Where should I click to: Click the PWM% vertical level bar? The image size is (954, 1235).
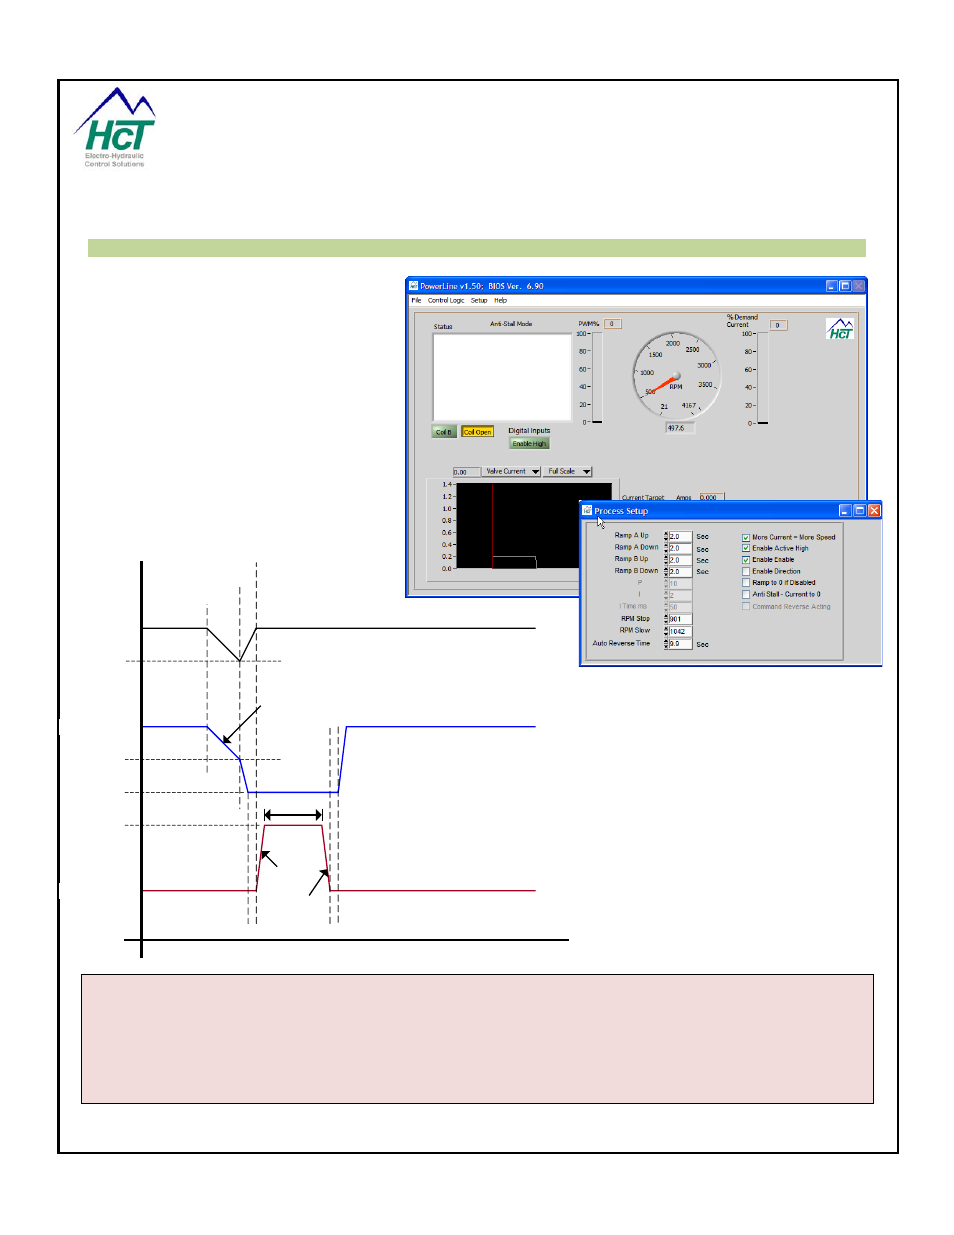click(598, 378)
